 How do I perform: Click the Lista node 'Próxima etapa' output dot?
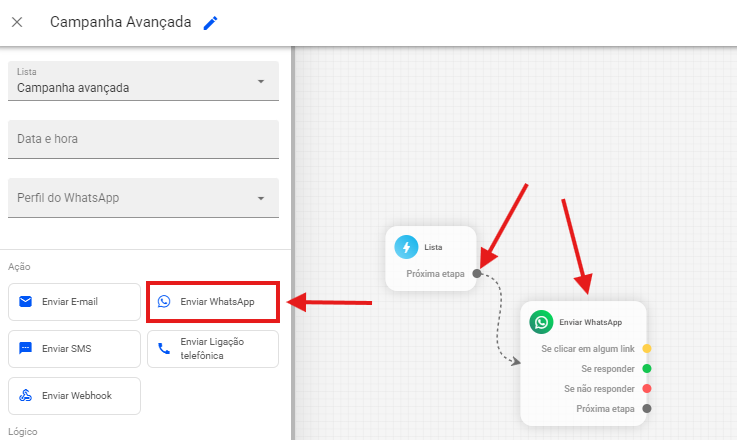coord(477,273)
